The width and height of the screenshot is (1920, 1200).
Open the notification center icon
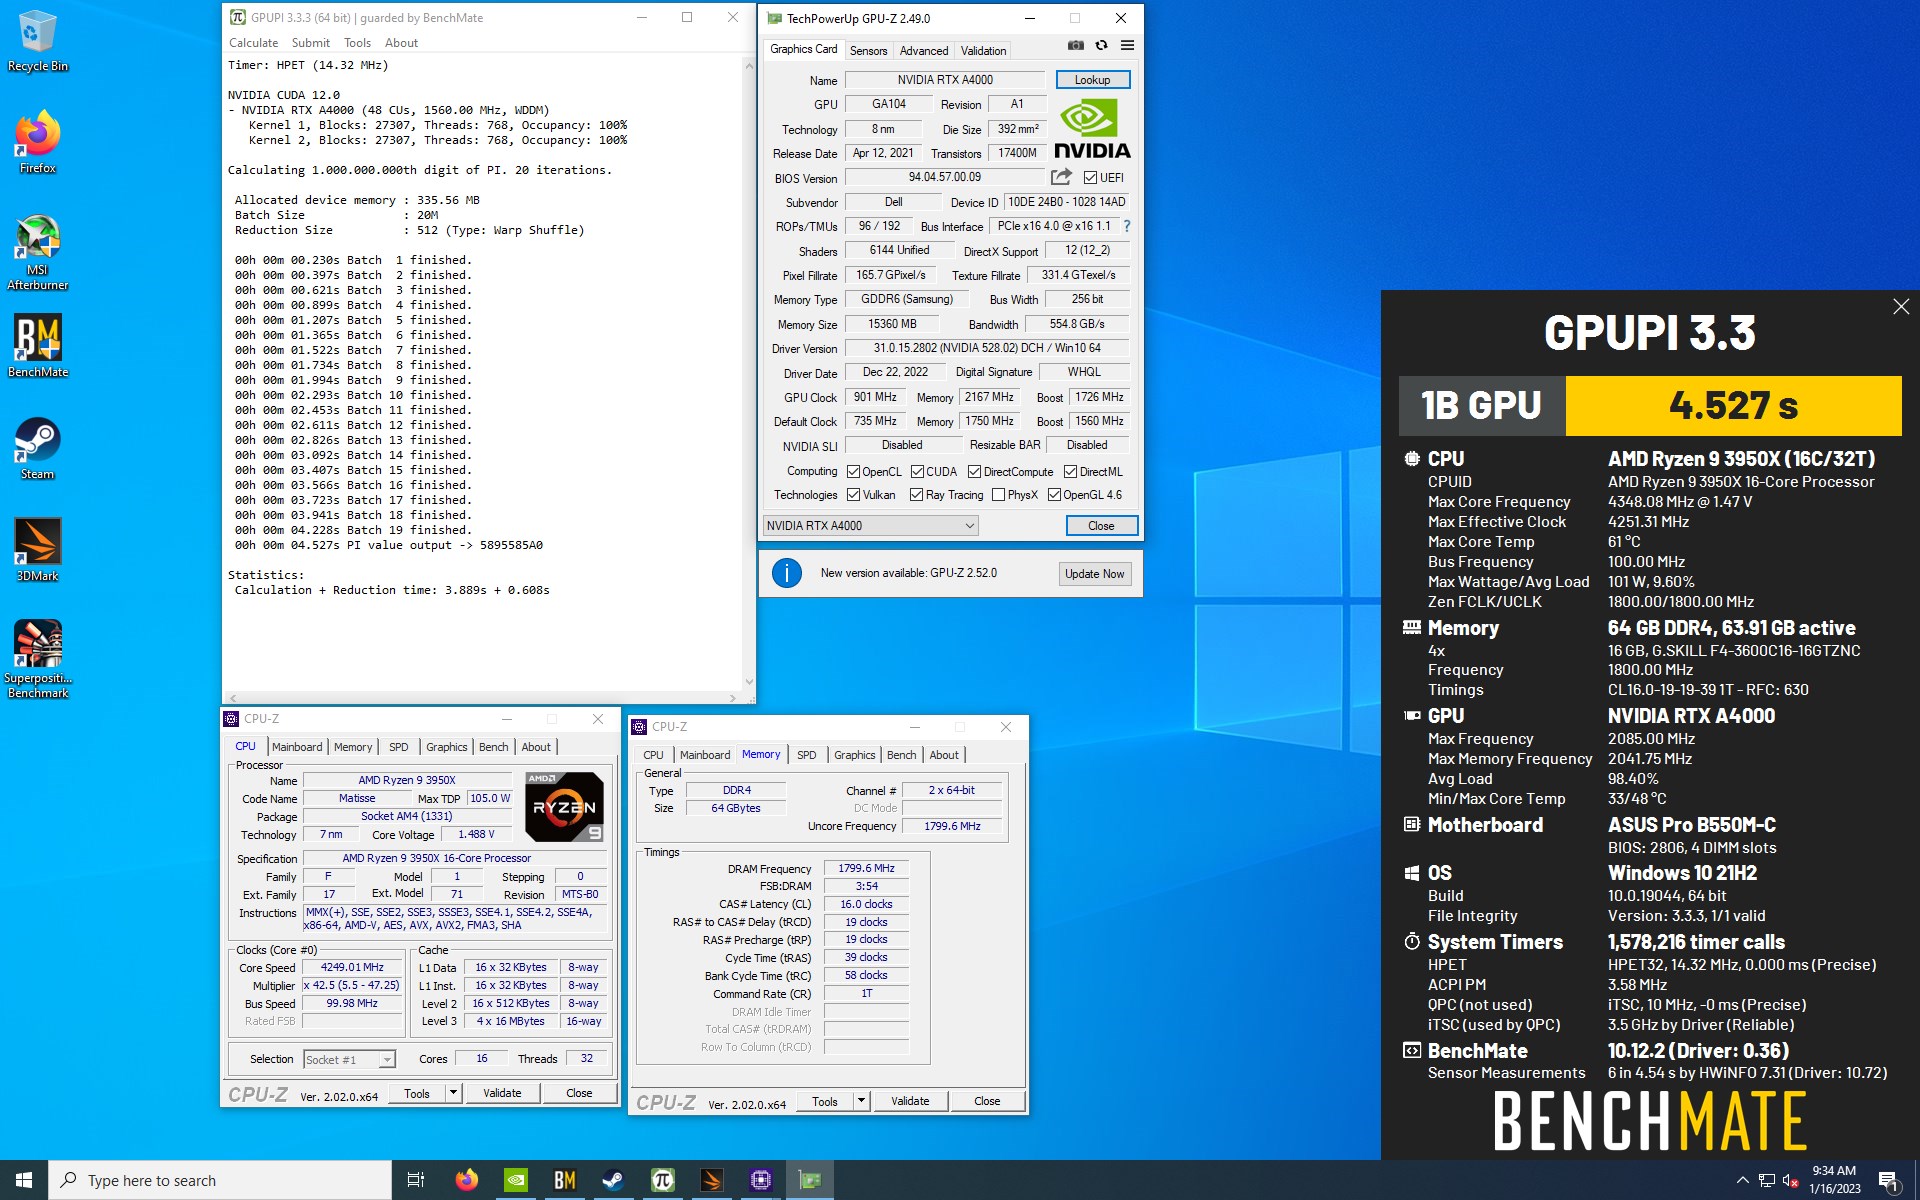click(1888, 1180)
